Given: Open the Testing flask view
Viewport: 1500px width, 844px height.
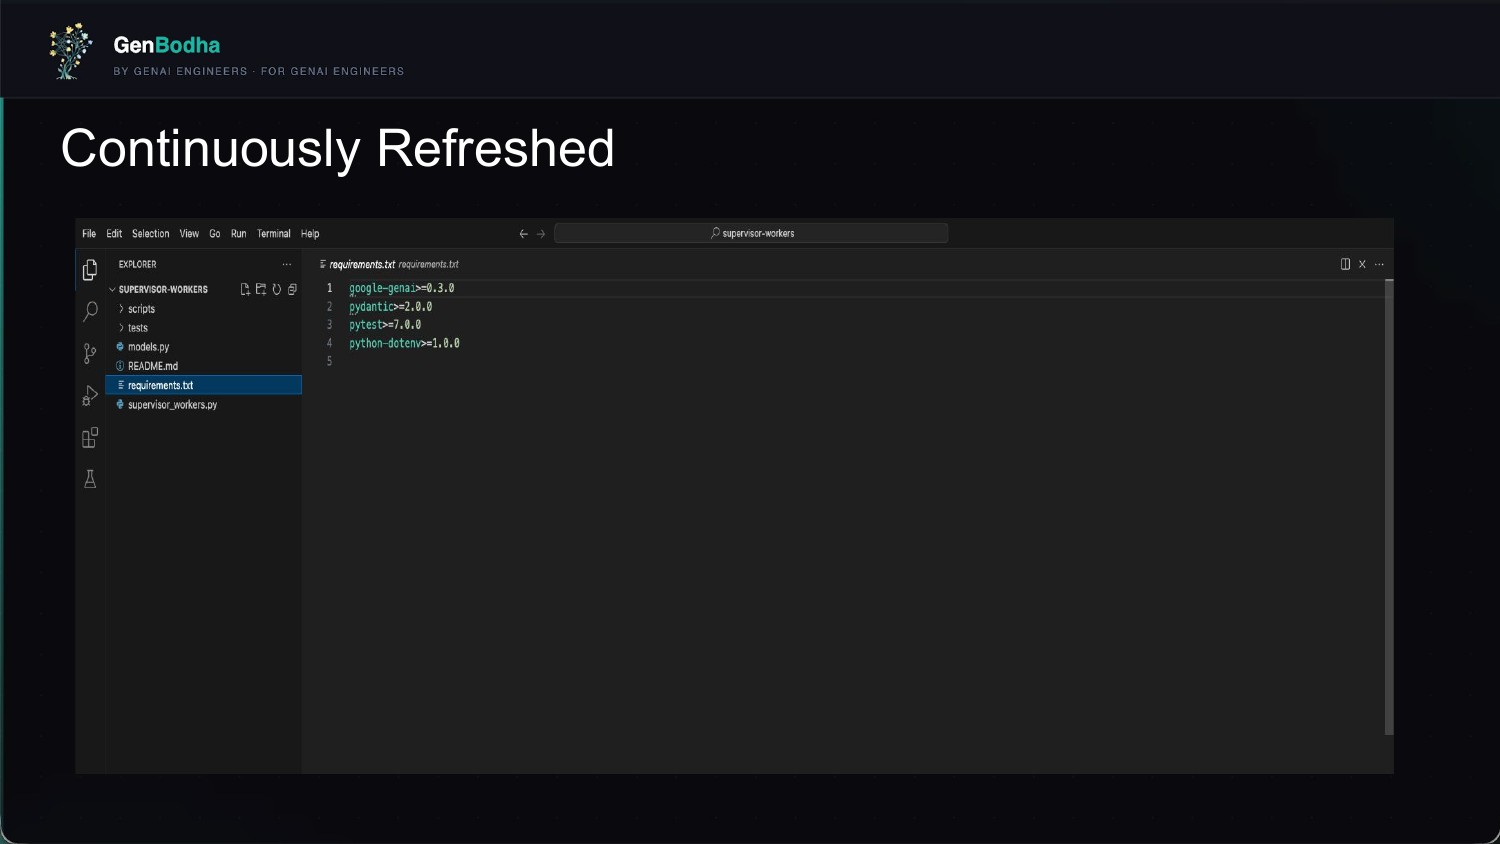Looking at the screenshot, I should click(x=90, y=479).
